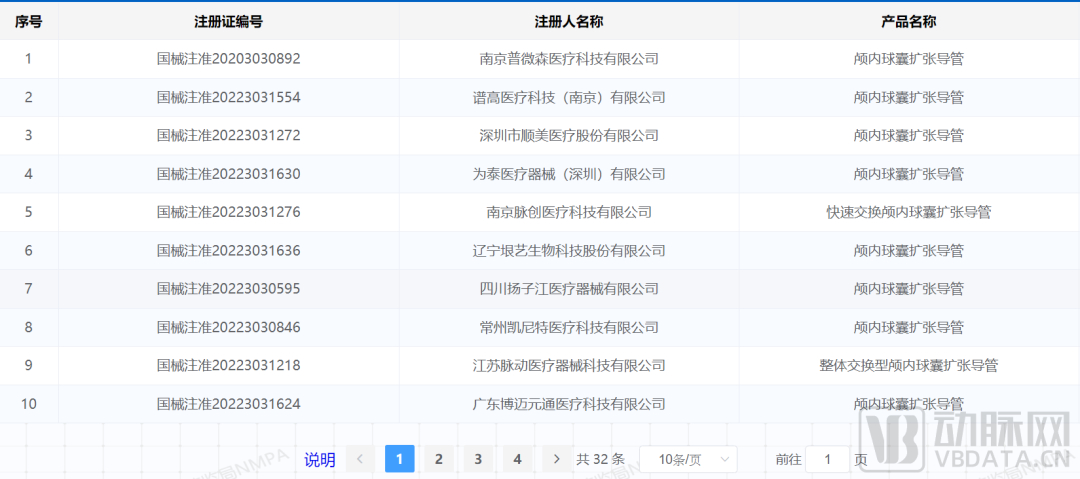The width and height of the screenshot is (1080, 479).
Task: Click 深圳市顺美医疗股份有限公司 cell
Action: 568,136
